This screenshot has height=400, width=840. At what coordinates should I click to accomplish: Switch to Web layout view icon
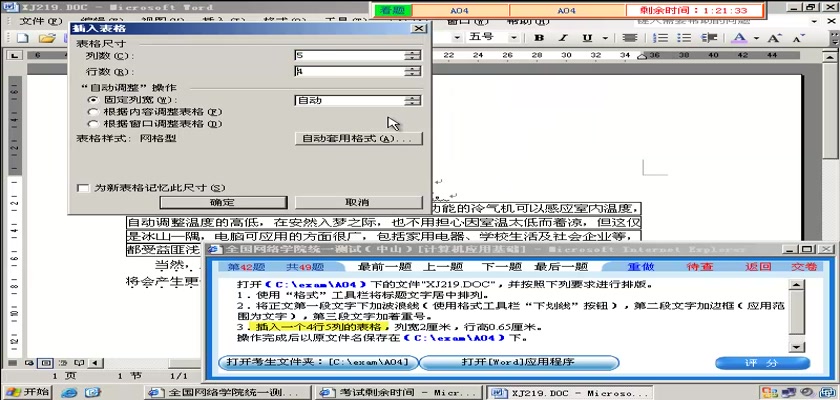[x=29, y=363]
